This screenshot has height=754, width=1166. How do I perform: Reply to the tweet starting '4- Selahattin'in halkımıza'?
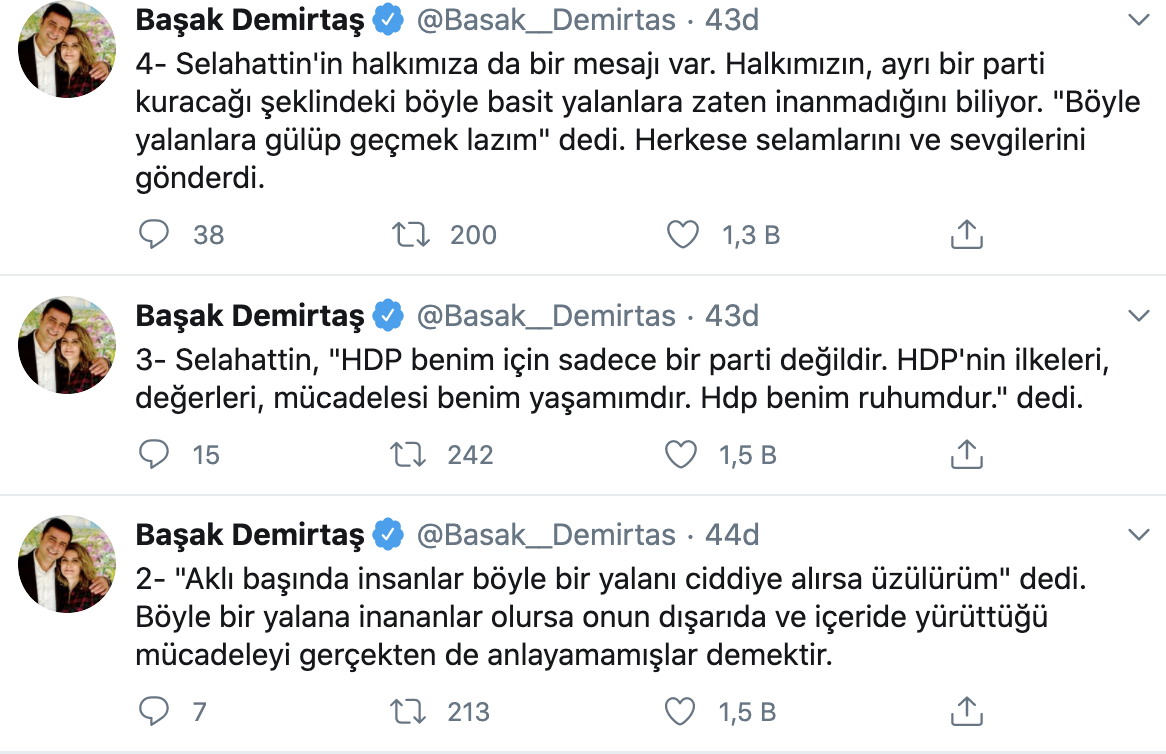tap(153, 235)
